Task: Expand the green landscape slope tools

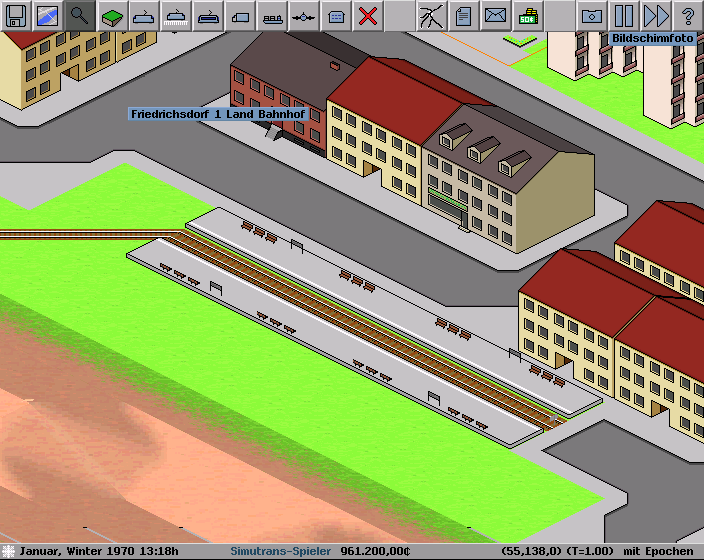Action: 112,15
